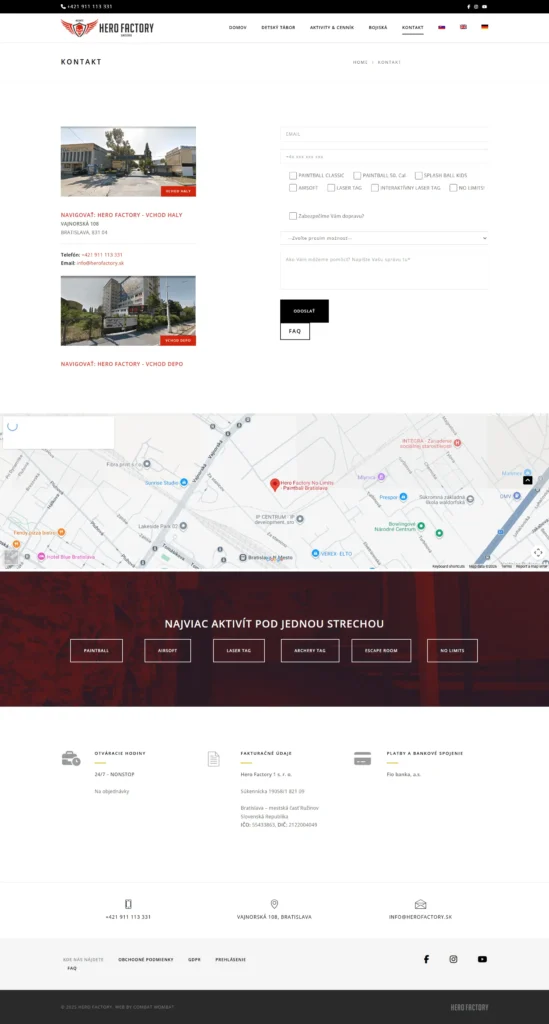549x1024 pixels.
Task: Open Facebook from the footer
Action: pyautogui.click(x=426, y=959)
